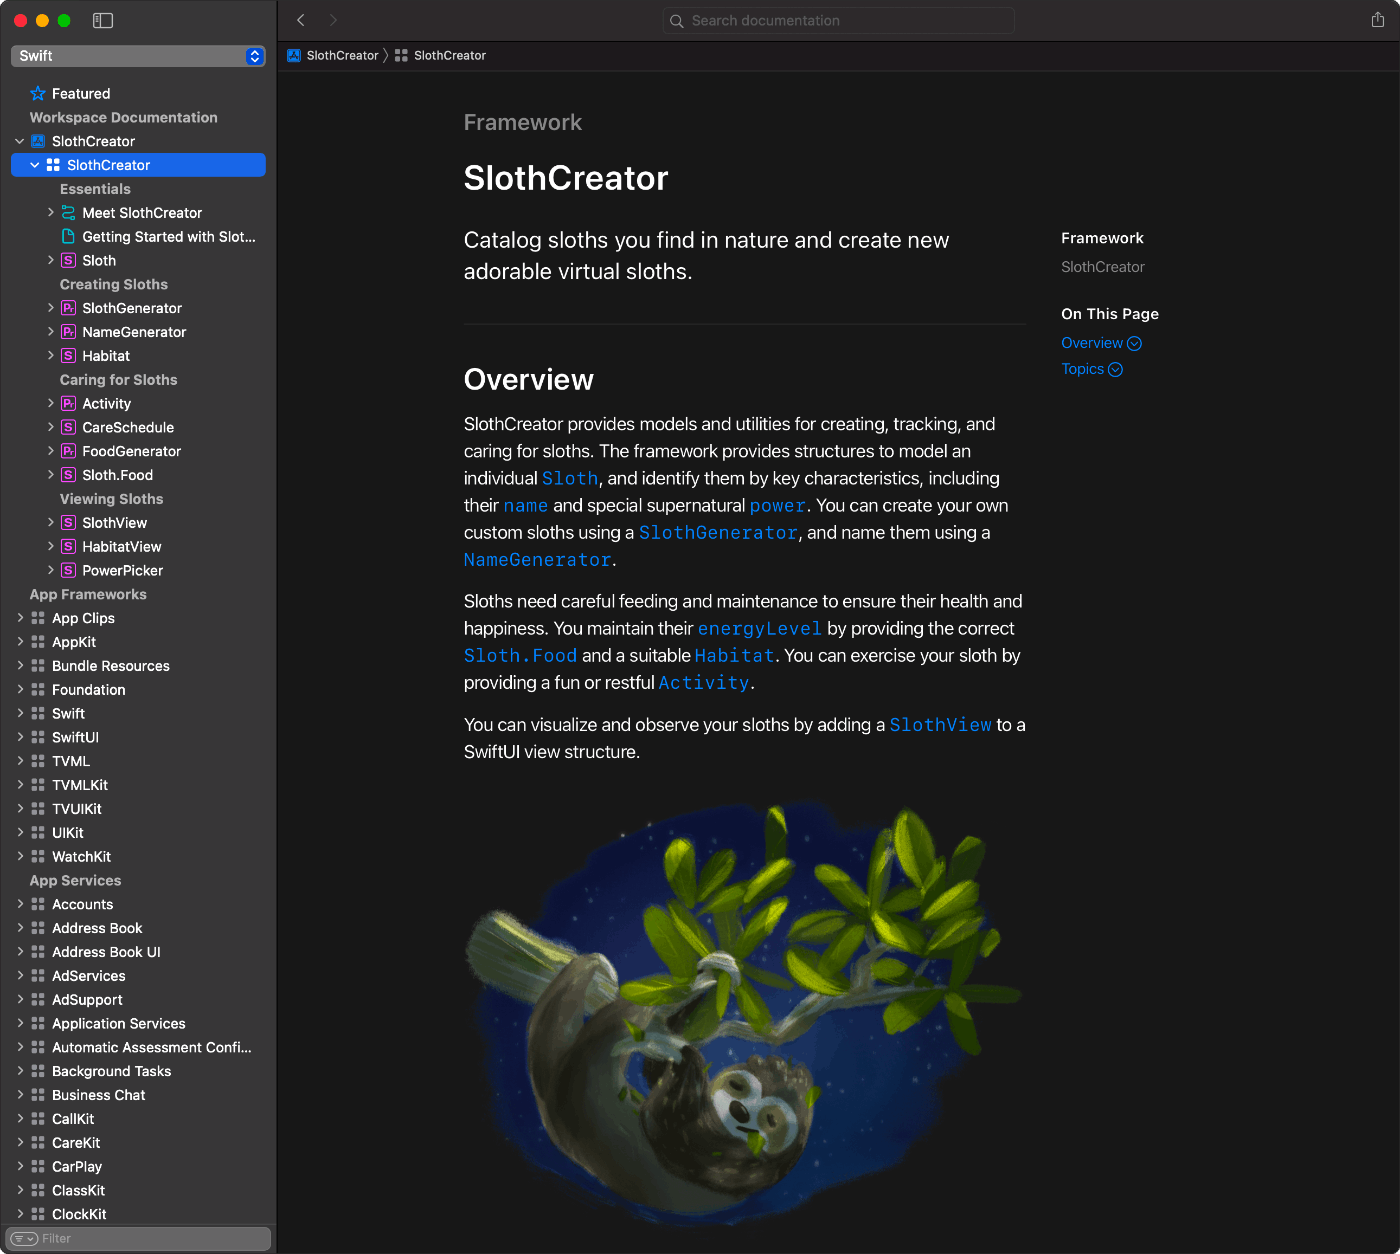Select the ClockKit framework row
The image size is (1400, 1254).
pos(138,1214)
